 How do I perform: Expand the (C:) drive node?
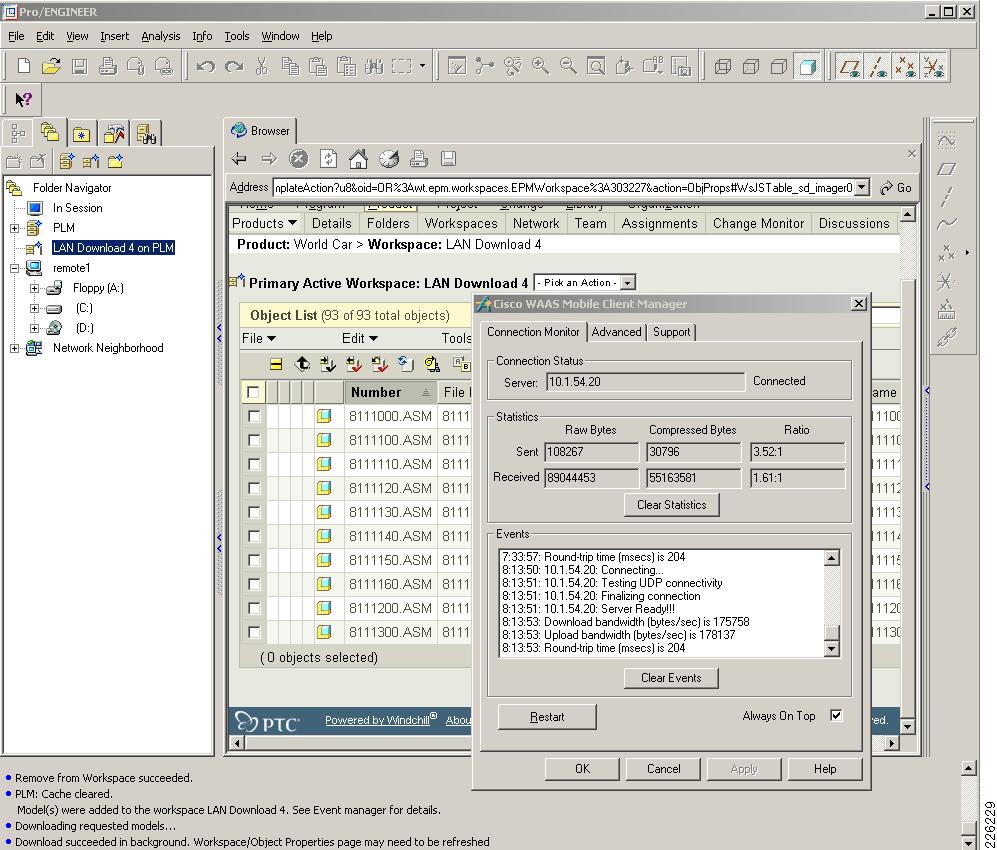(x=34, y=308)
